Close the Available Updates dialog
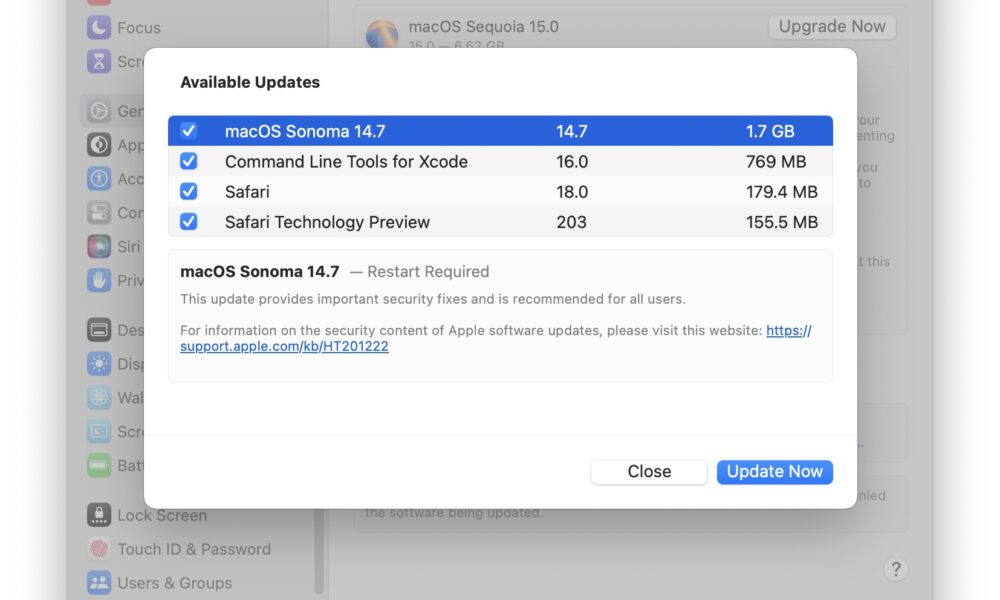Screen dimensions: 1000x600 649,472
